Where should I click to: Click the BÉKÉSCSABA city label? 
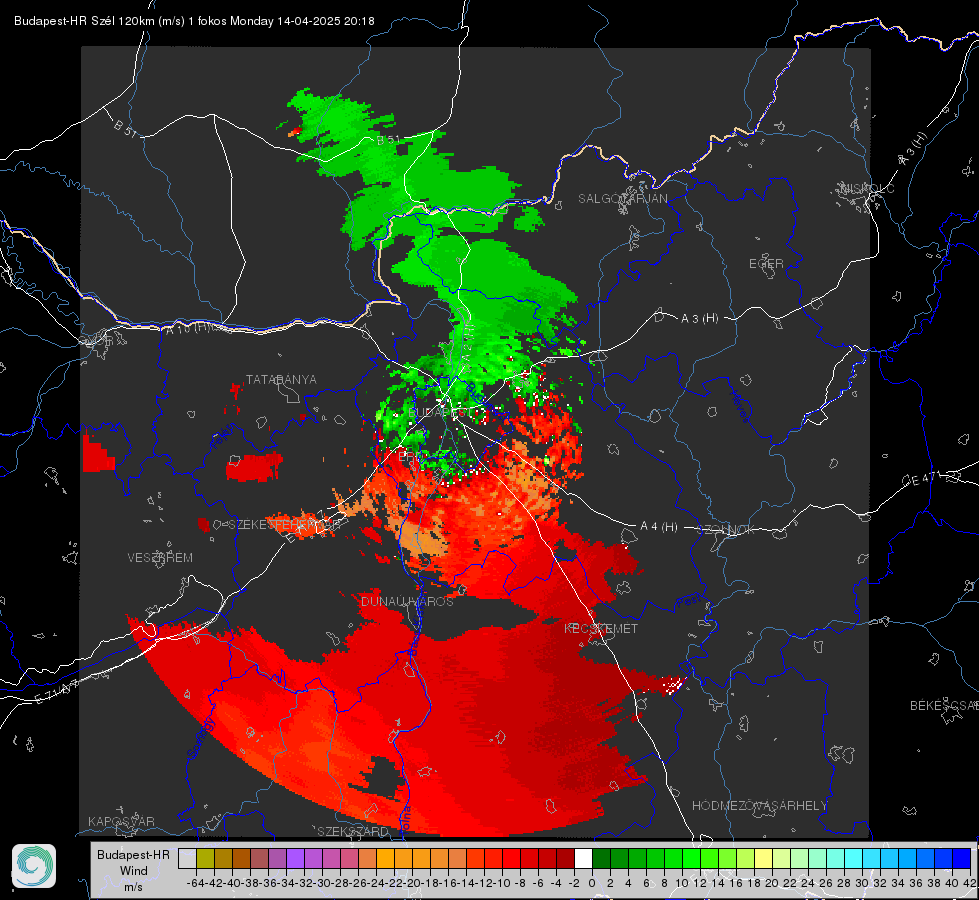click(x=944, y=705)
